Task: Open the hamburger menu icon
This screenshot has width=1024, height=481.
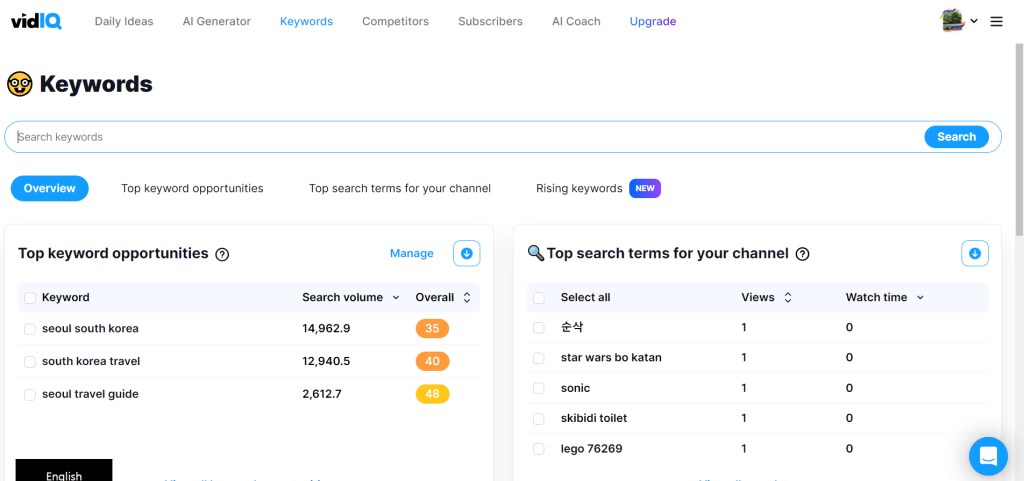Action: [996, 21]
